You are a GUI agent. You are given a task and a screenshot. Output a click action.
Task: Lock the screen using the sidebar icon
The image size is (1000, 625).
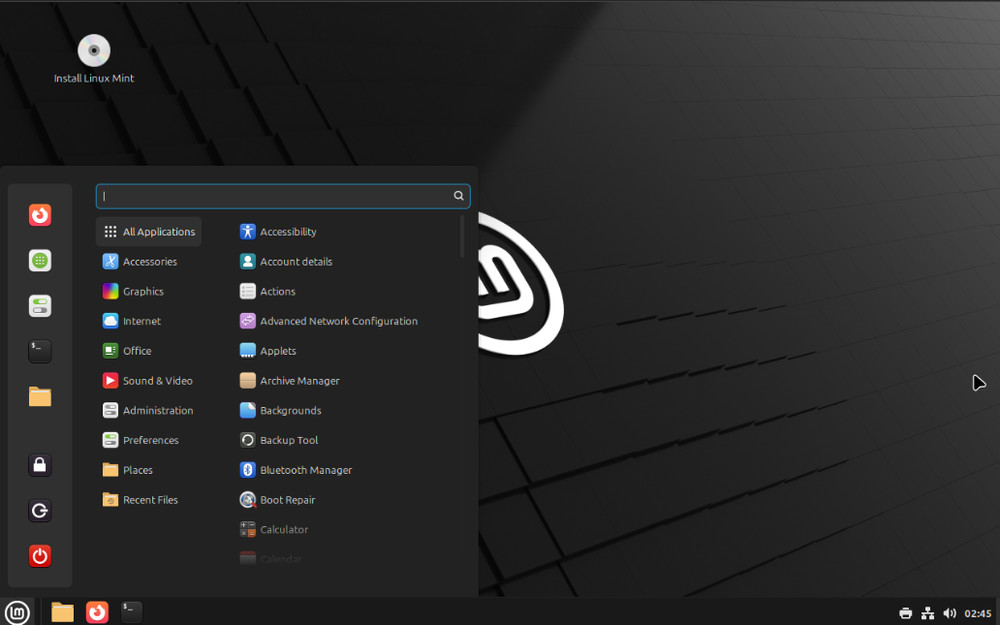pyautogui.click(x=40, y=465)
